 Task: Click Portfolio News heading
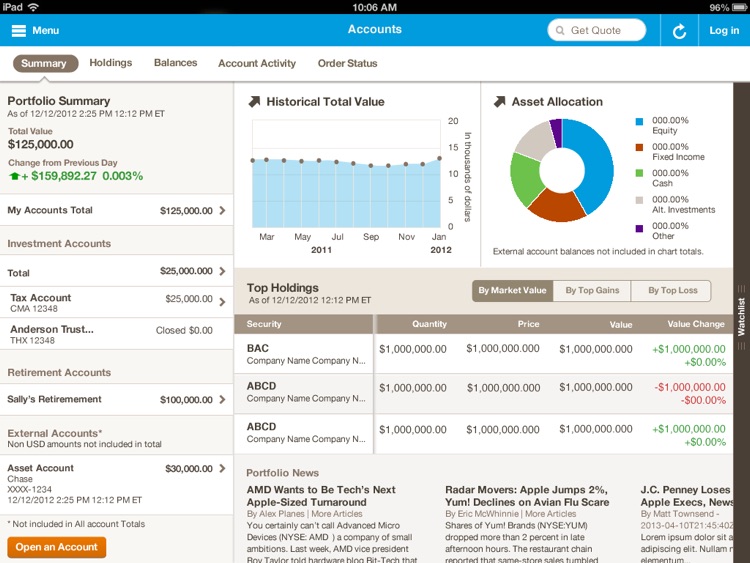[x=282, y=473]
